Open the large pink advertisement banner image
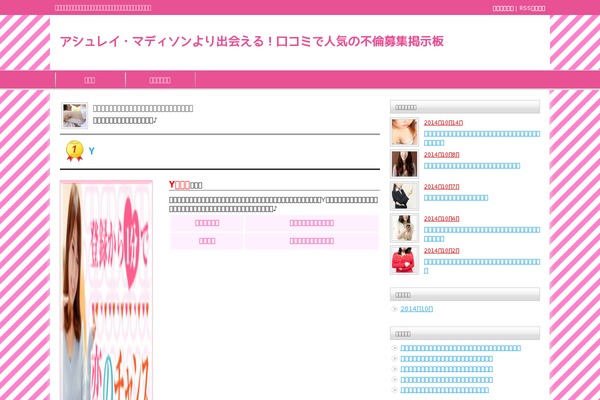The height and width of the screenshot is (400, 600). click(x=106, y=290)
